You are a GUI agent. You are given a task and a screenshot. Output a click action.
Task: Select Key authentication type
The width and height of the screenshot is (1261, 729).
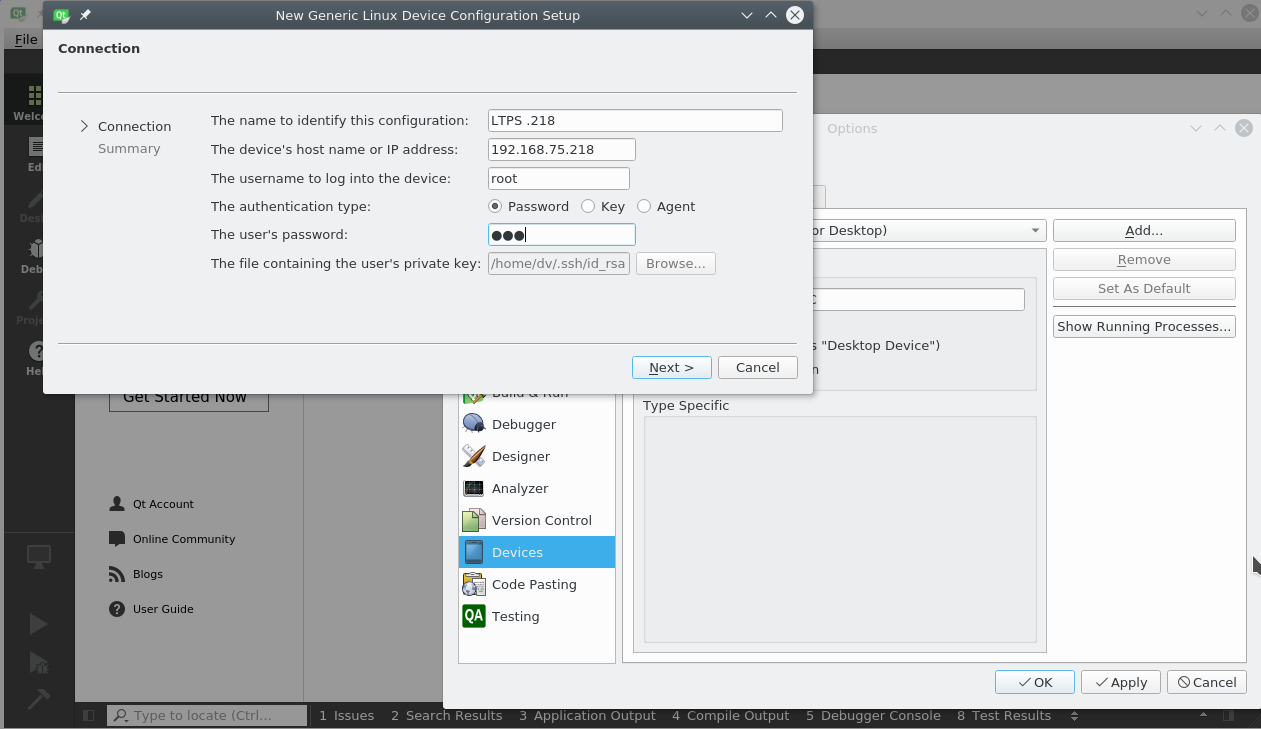588,206
